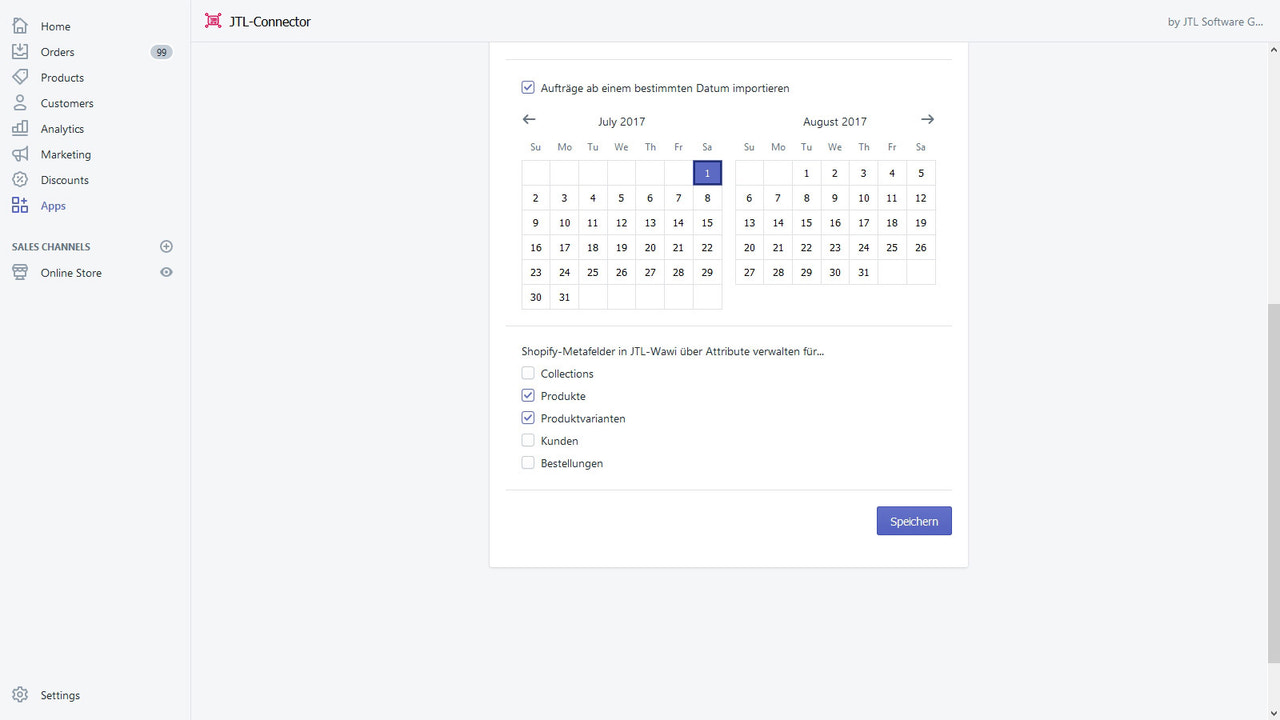
Task: Open the Home icon in the sidebar
Action: tap(20, 25)
